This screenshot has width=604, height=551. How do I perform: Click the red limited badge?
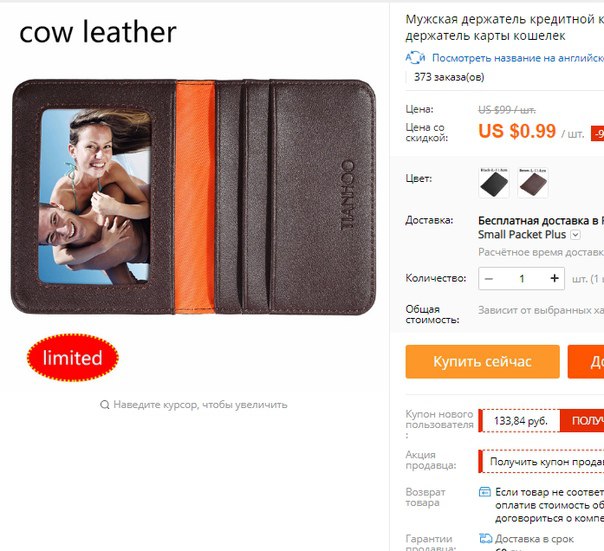pyautogui.click(x=72, y=358)
